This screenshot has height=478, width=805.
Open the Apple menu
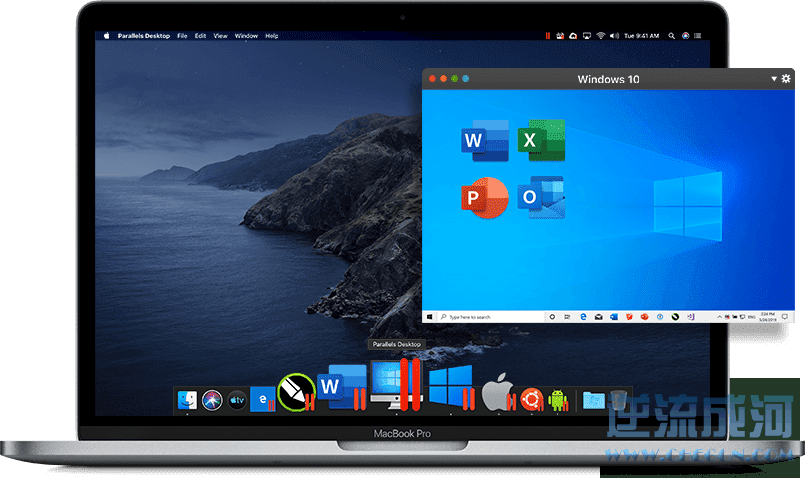[x=107, y=36]
